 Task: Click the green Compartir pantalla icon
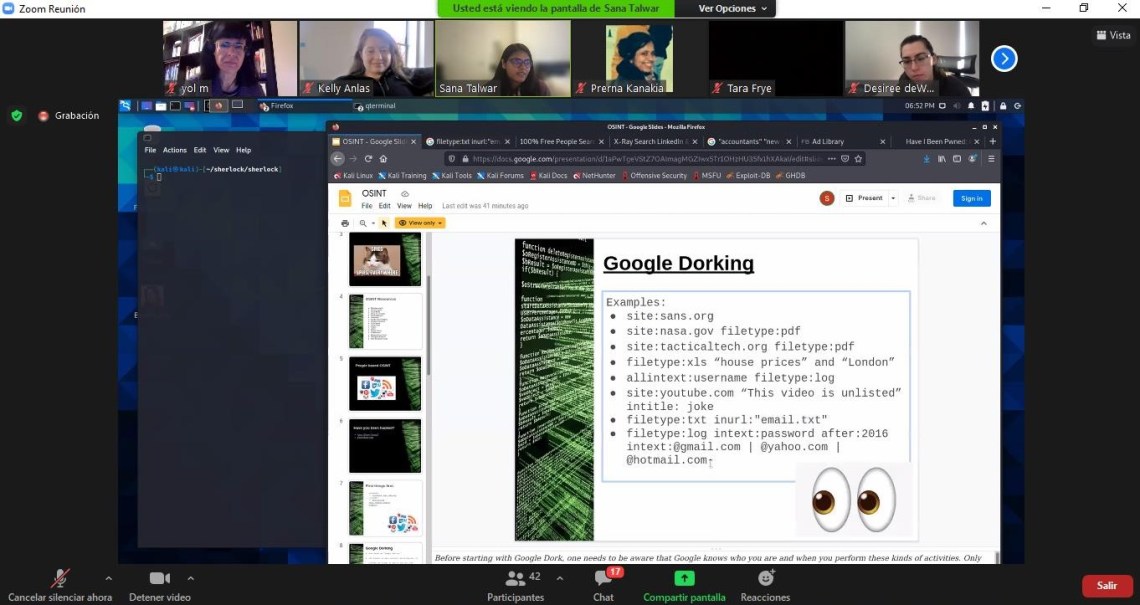tap(684, 578)
